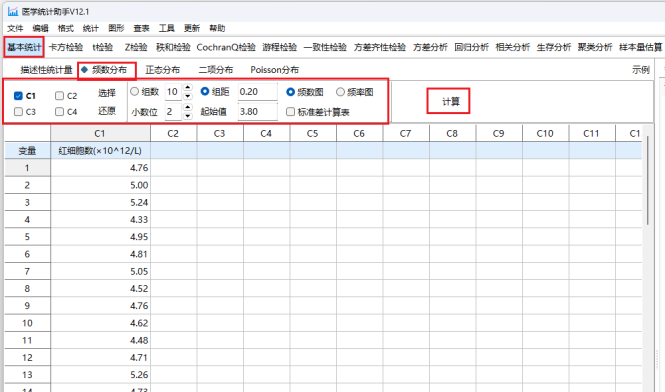Open the 统计 menu
665x392 pixels.
point(91,28)
